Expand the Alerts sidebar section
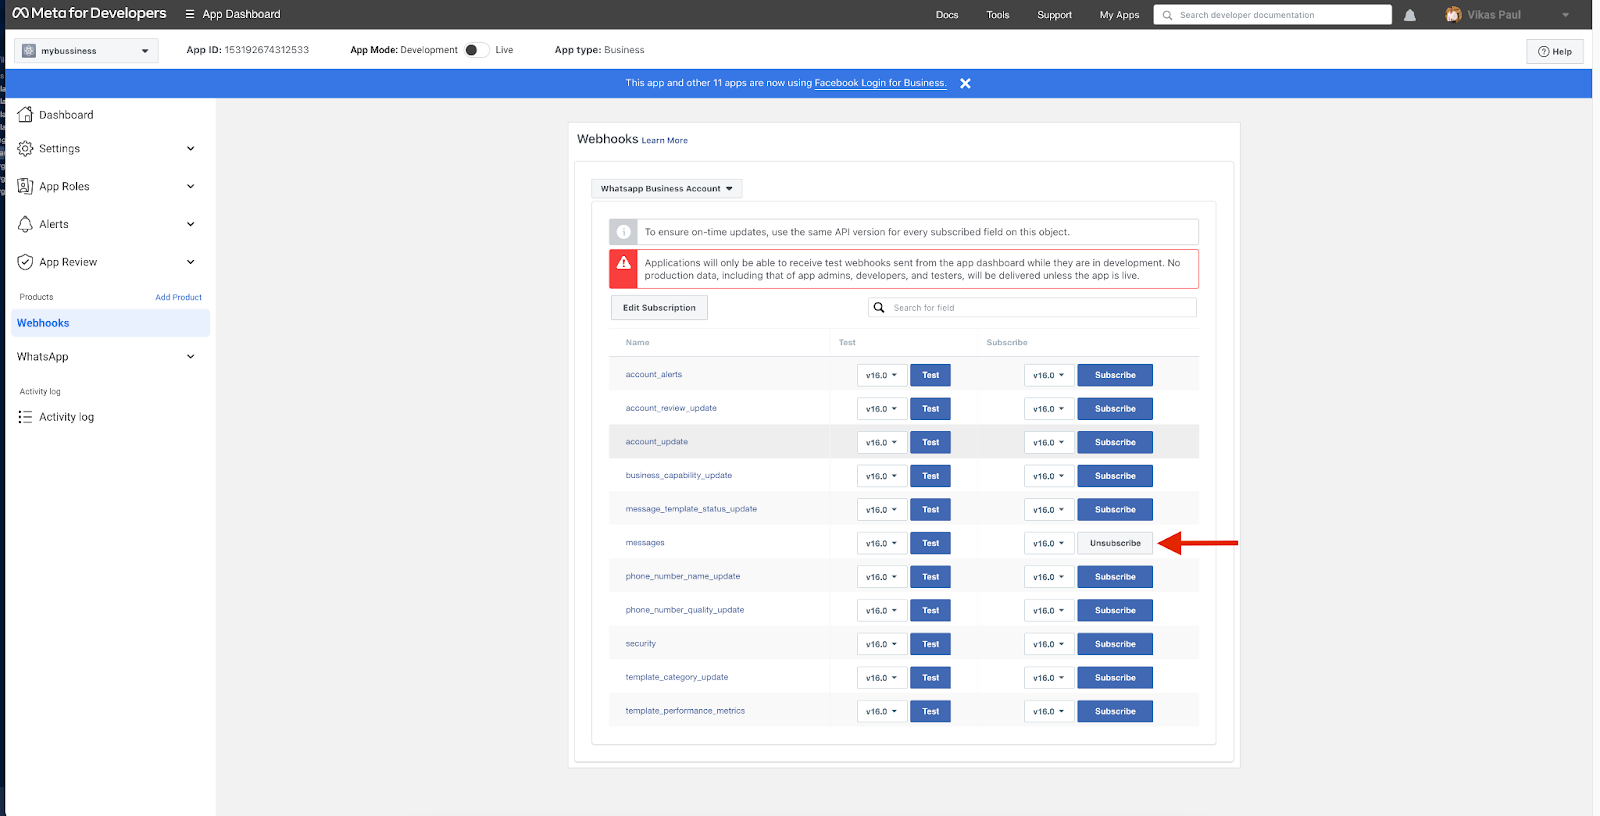The height and width of the screenshot is (816, 1600). click(190, 224)
